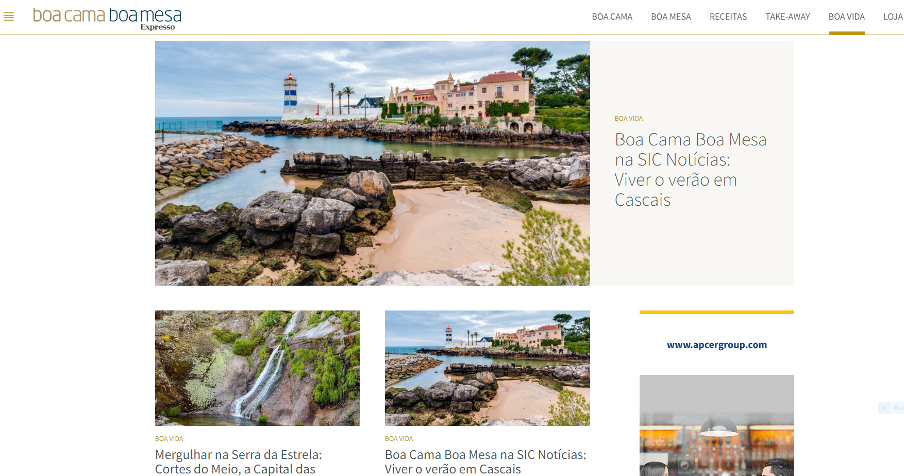Click the small floating widget at right edge
Viewport: 904px width, 476px height.
(x=891, y=407)
